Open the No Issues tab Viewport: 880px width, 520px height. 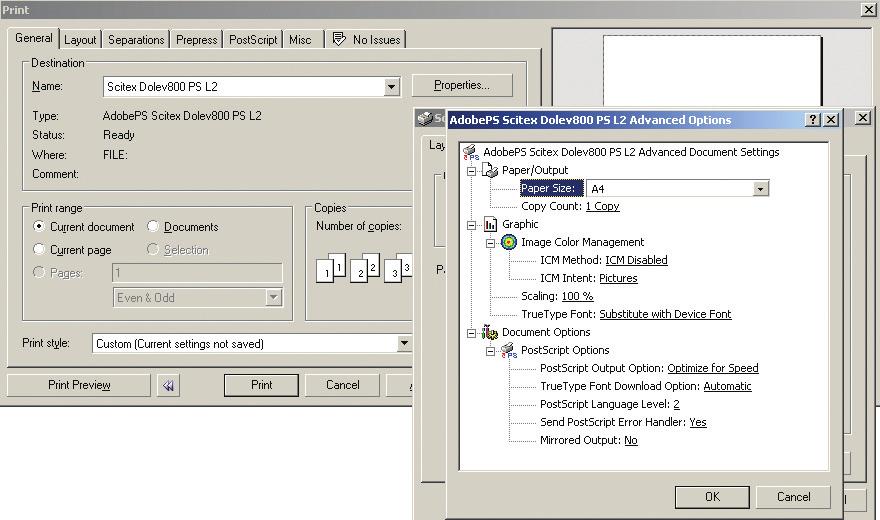[x=366, y=40]
